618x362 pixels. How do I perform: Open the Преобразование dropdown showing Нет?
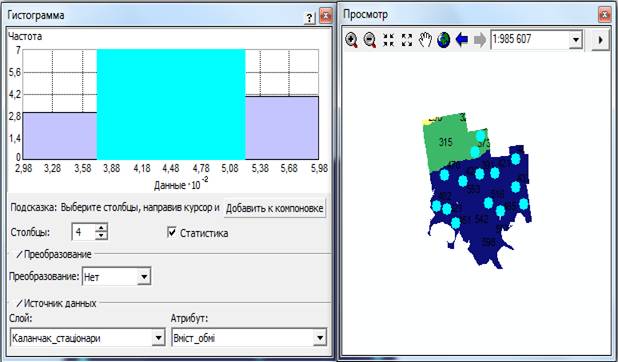point(144,277)
